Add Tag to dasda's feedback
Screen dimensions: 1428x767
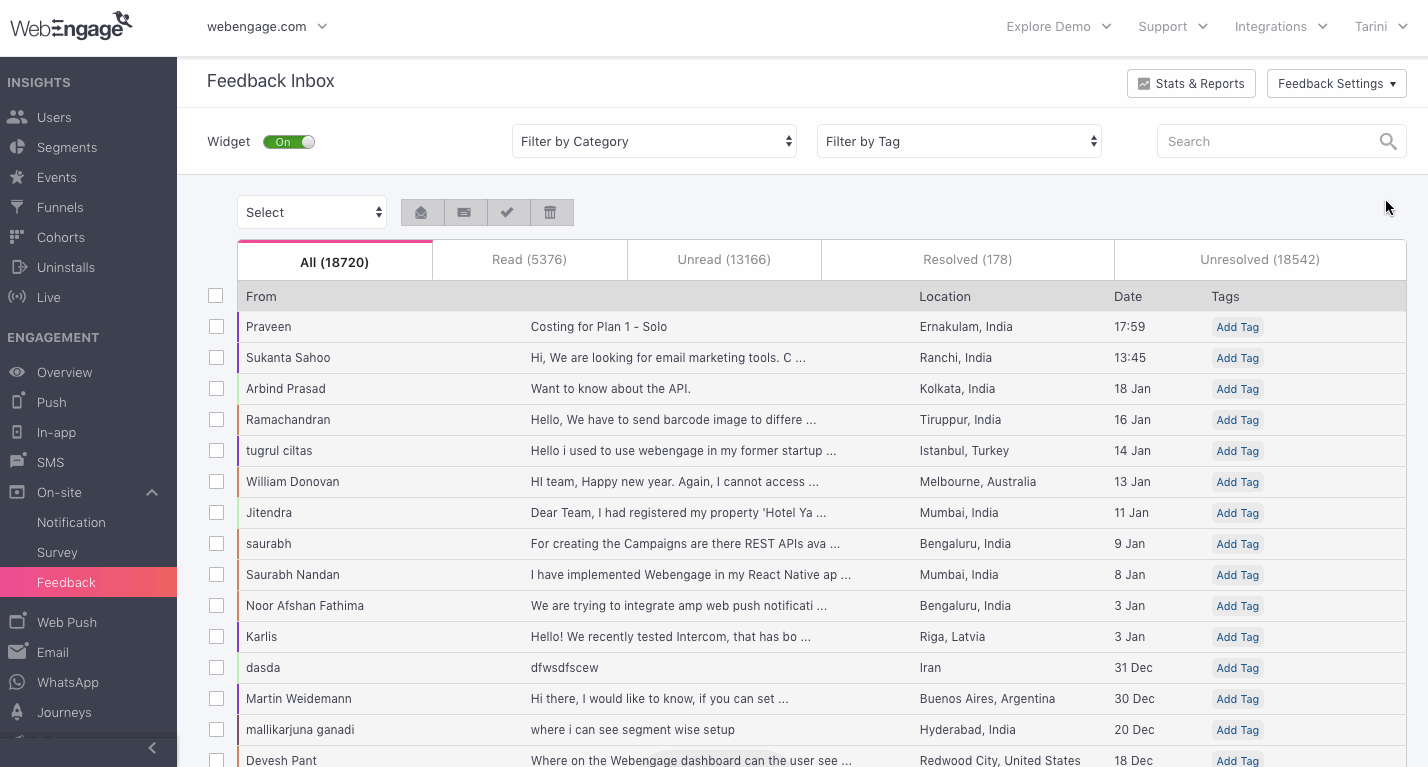[x=1237, y=668]
